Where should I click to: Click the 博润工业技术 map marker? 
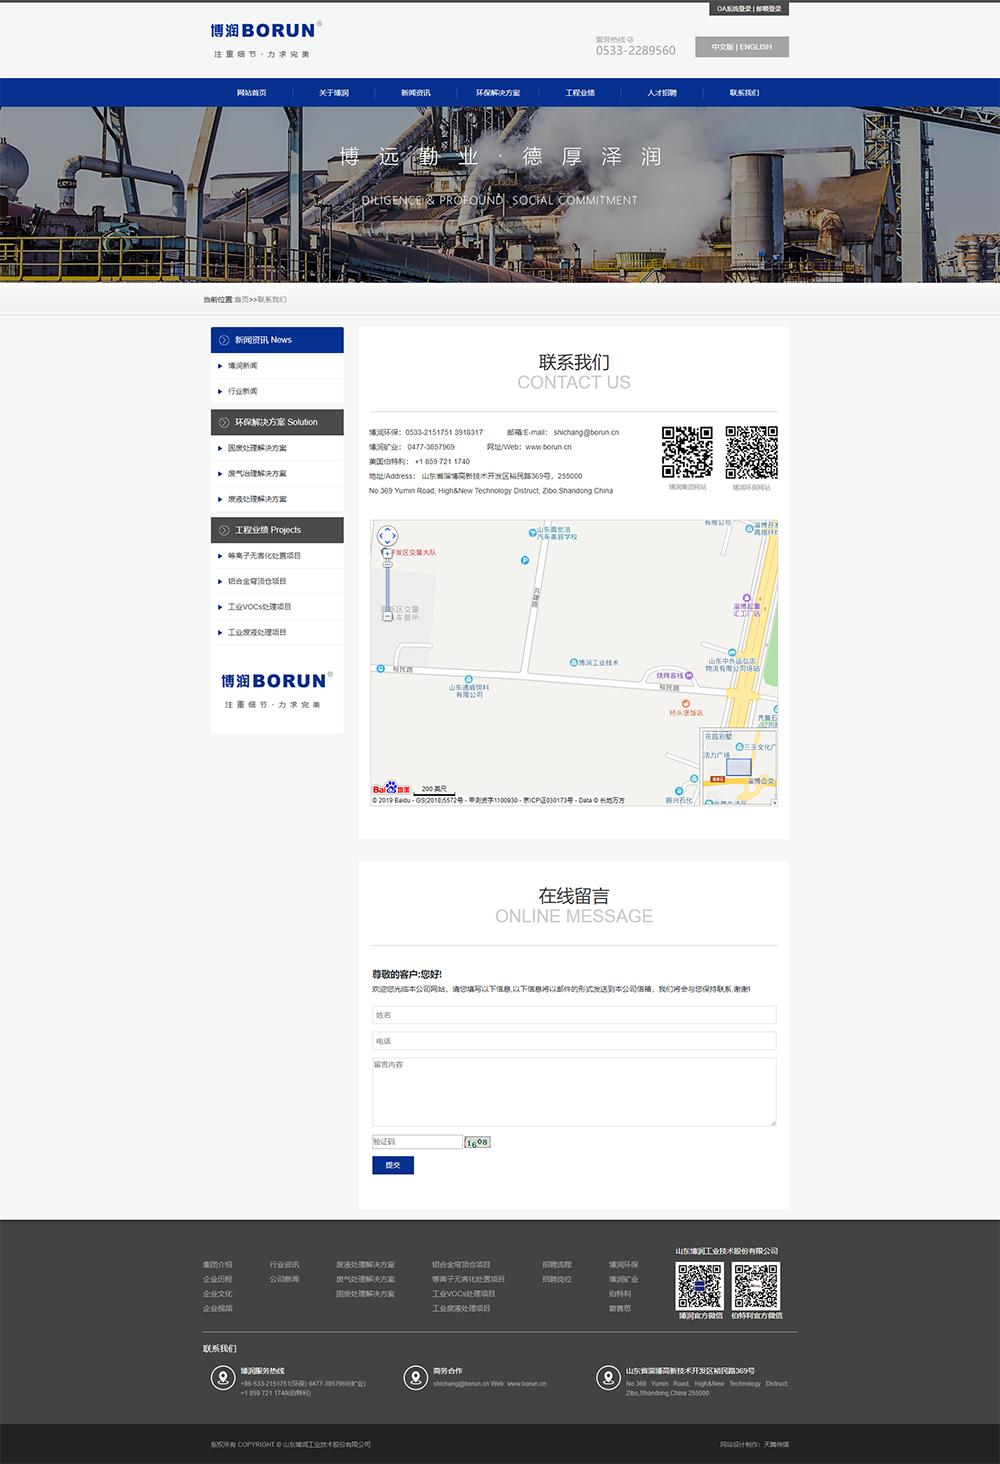pos(574,663)
